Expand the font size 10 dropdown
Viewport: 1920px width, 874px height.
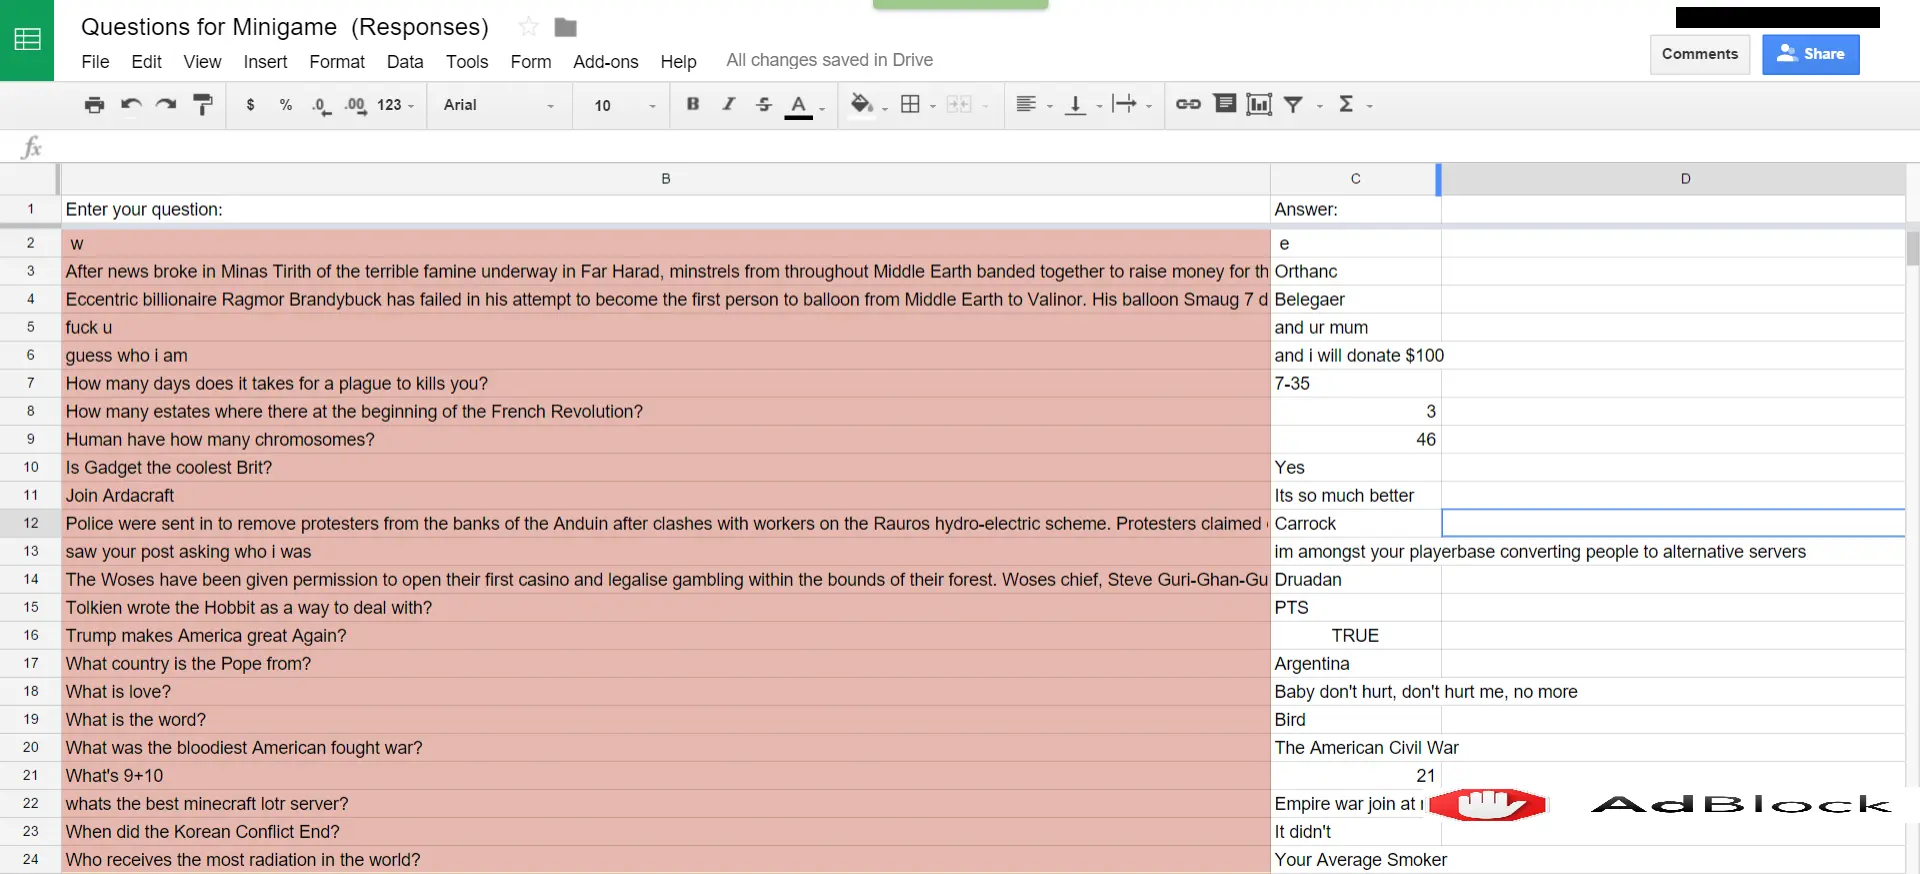[x=624, y=105]
